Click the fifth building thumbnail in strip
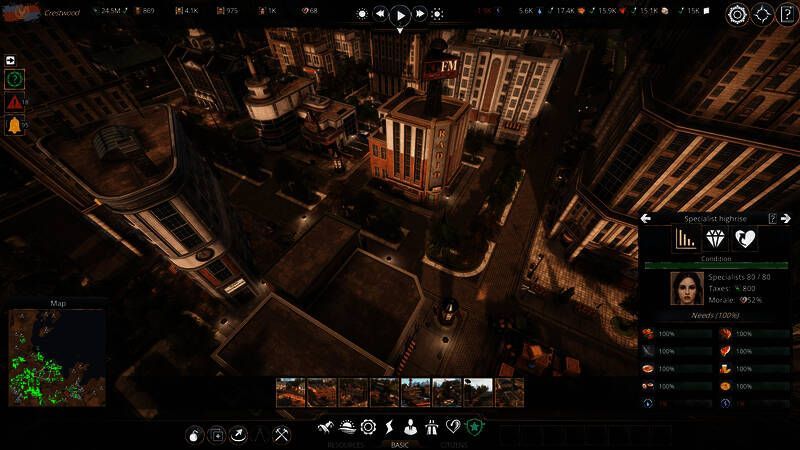Viewport: 800px width, 450px height. (415, 392)
